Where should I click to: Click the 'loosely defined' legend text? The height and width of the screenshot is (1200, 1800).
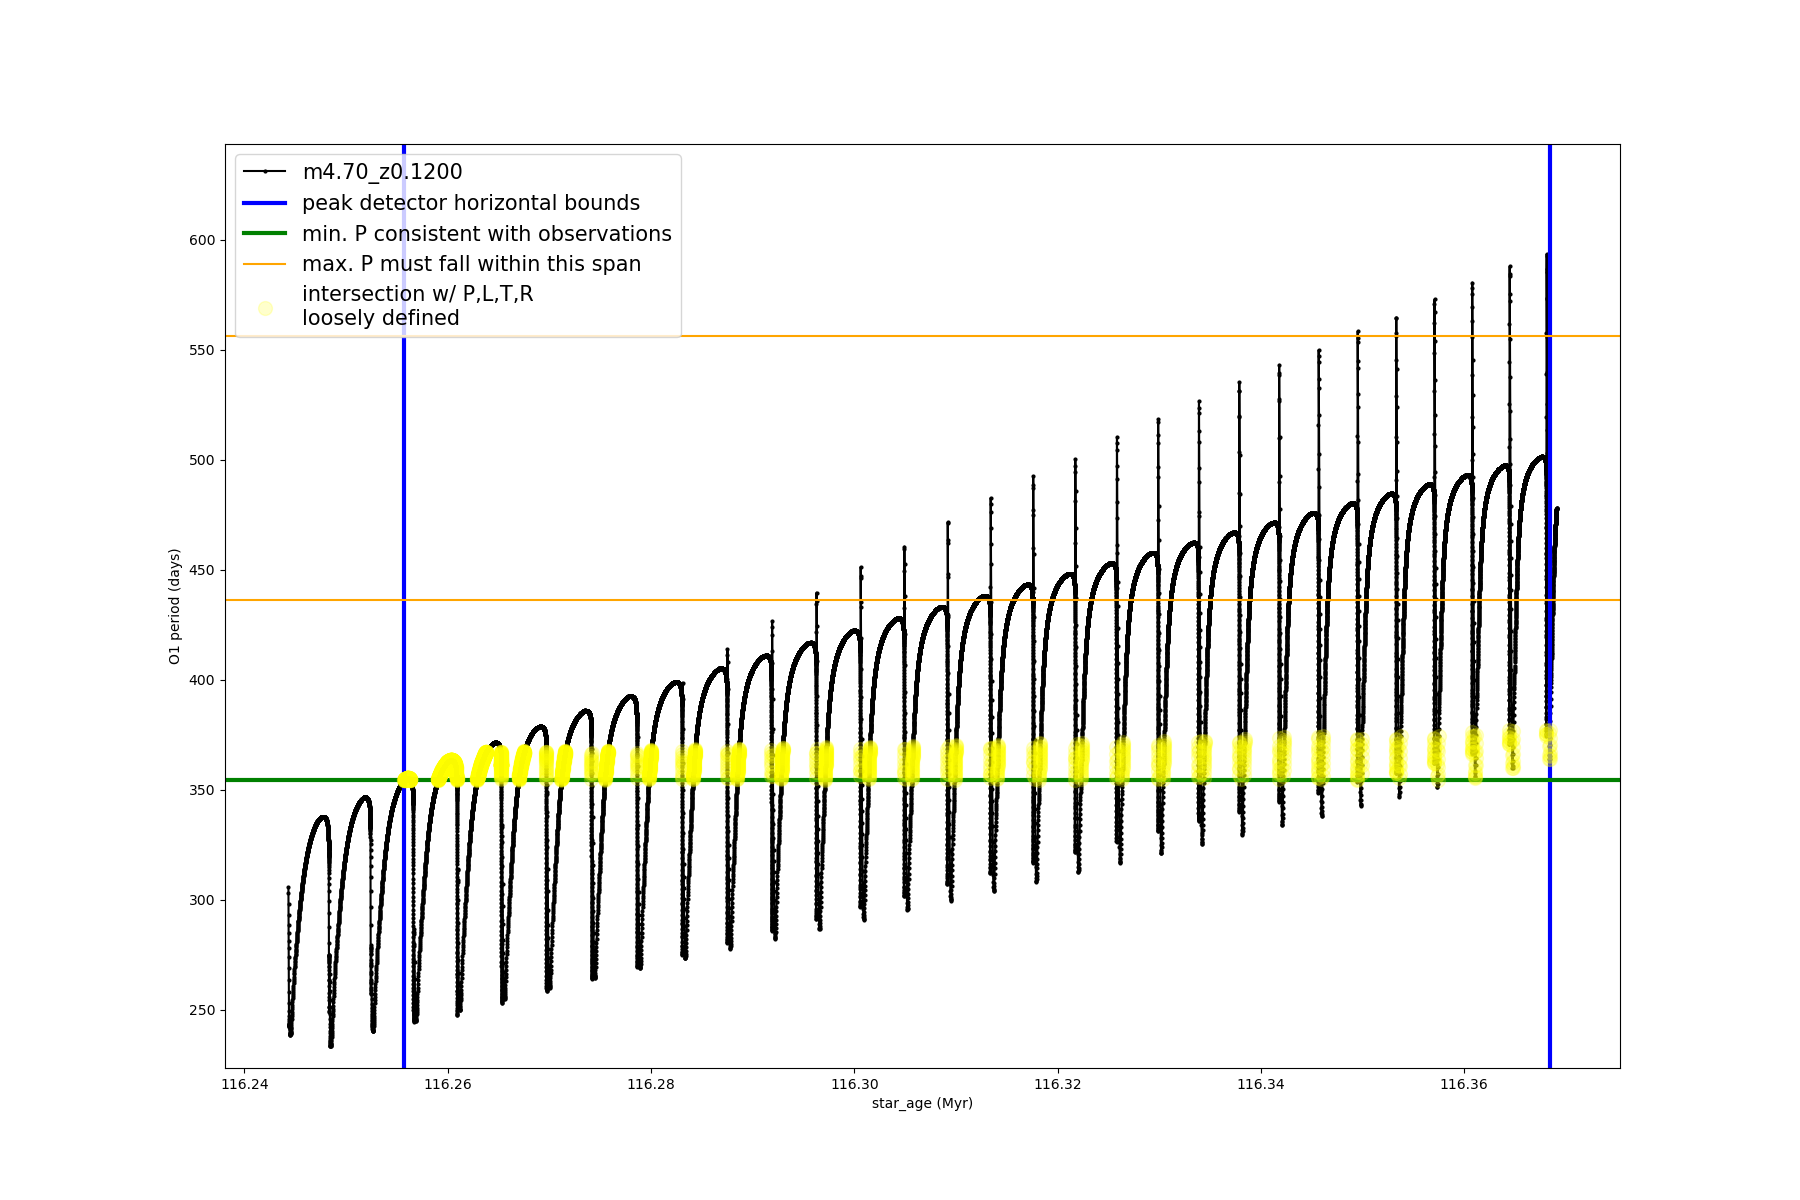tap(380, 318)
